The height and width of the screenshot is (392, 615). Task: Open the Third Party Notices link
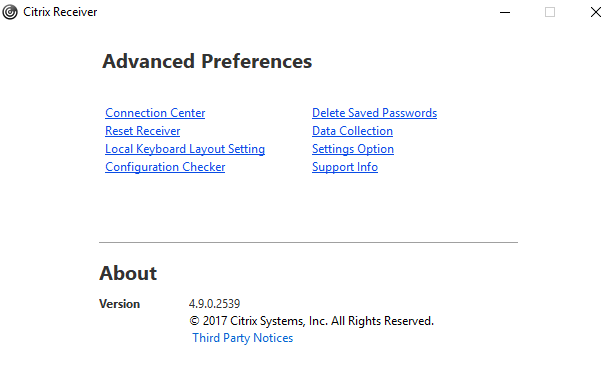pos(242,338)
